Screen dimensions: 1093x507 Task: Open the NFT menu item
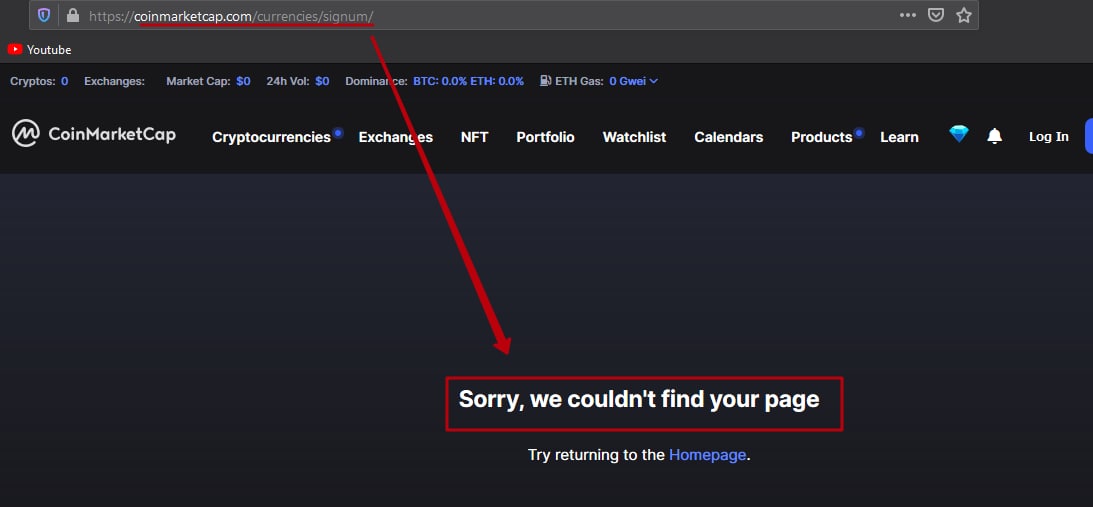point(474,137)
